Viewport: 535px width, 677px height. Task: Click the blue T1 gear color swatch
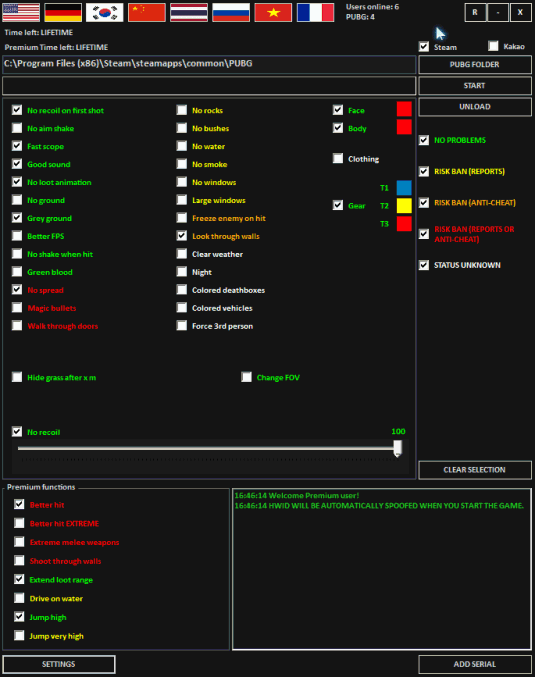pos(404,188)
